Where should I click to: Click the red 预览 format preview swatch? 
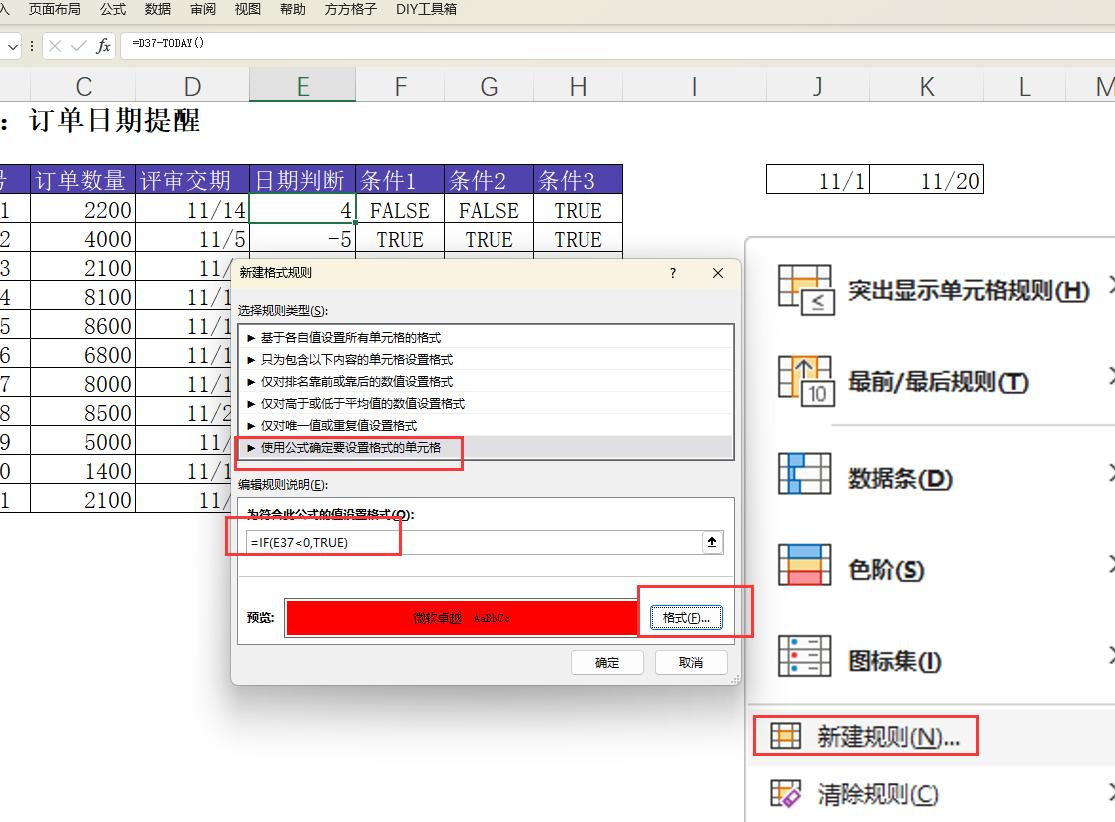tap(463, 617)
